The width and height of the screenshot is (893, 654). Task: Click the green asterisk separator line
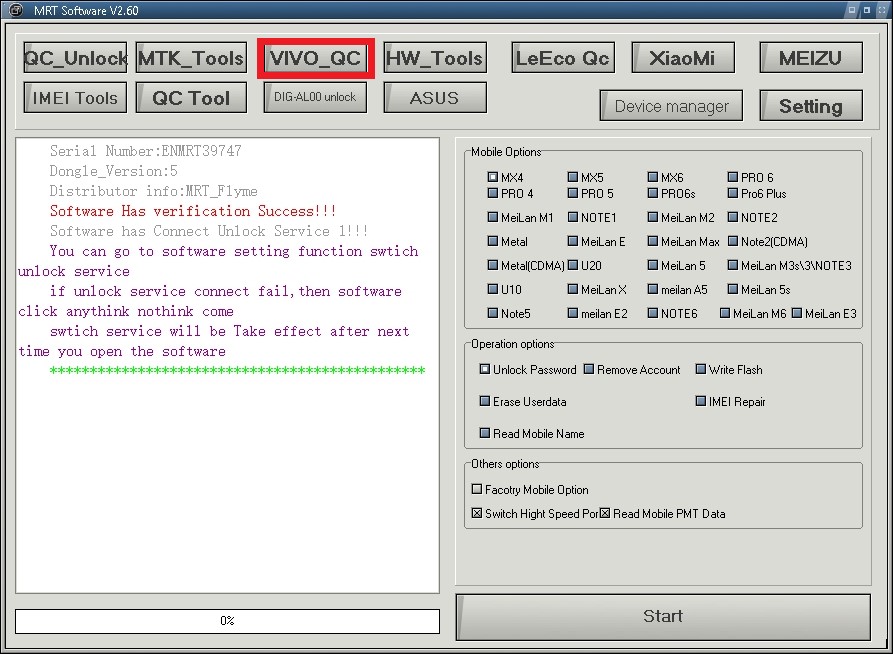(x=237, y=370)
